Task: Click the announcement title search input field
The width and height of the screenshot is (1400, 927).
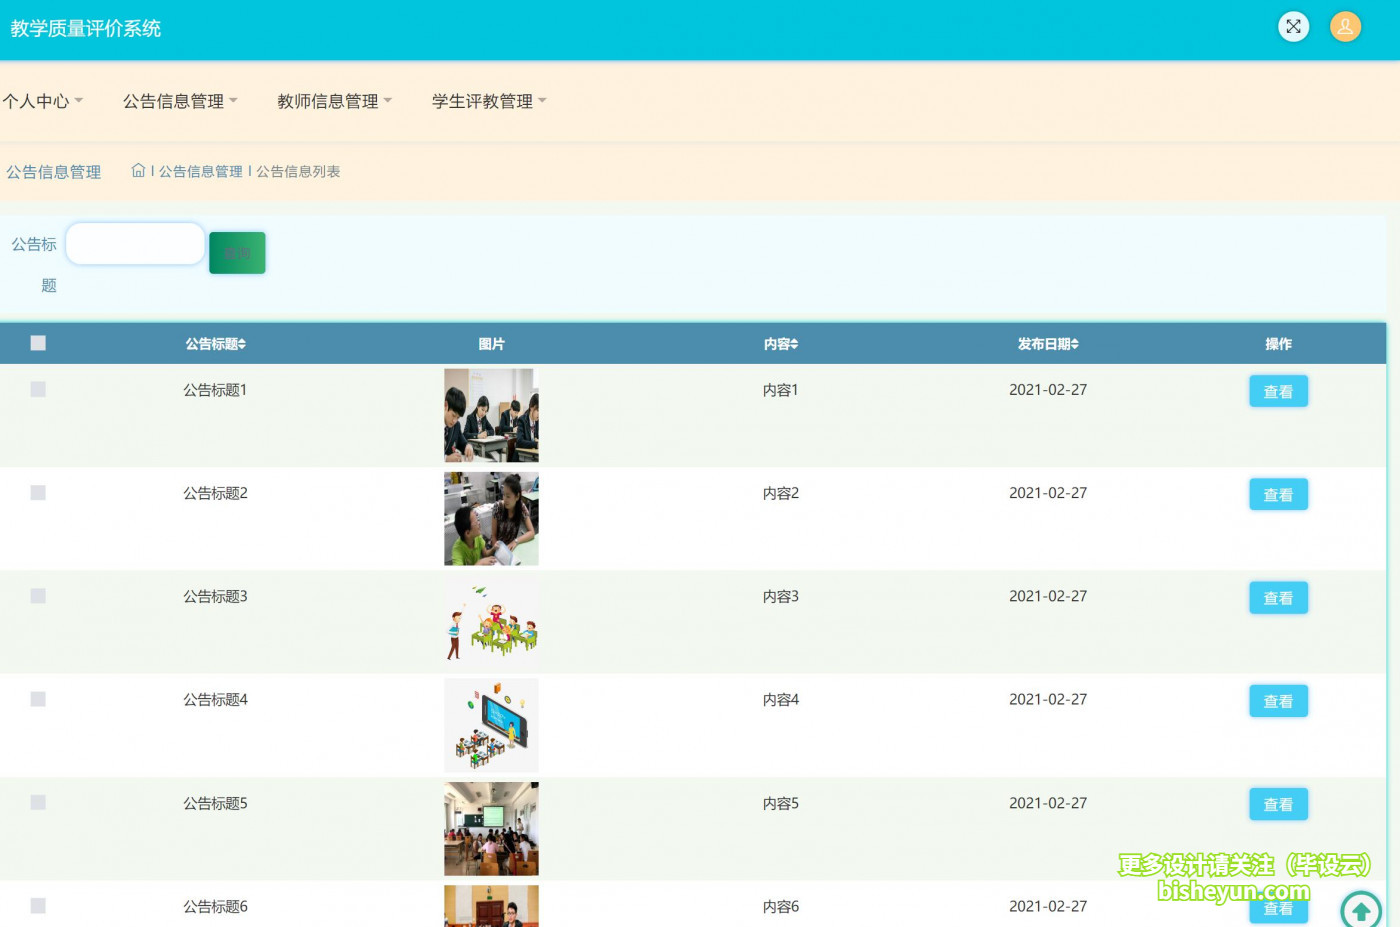Action: 135,243
